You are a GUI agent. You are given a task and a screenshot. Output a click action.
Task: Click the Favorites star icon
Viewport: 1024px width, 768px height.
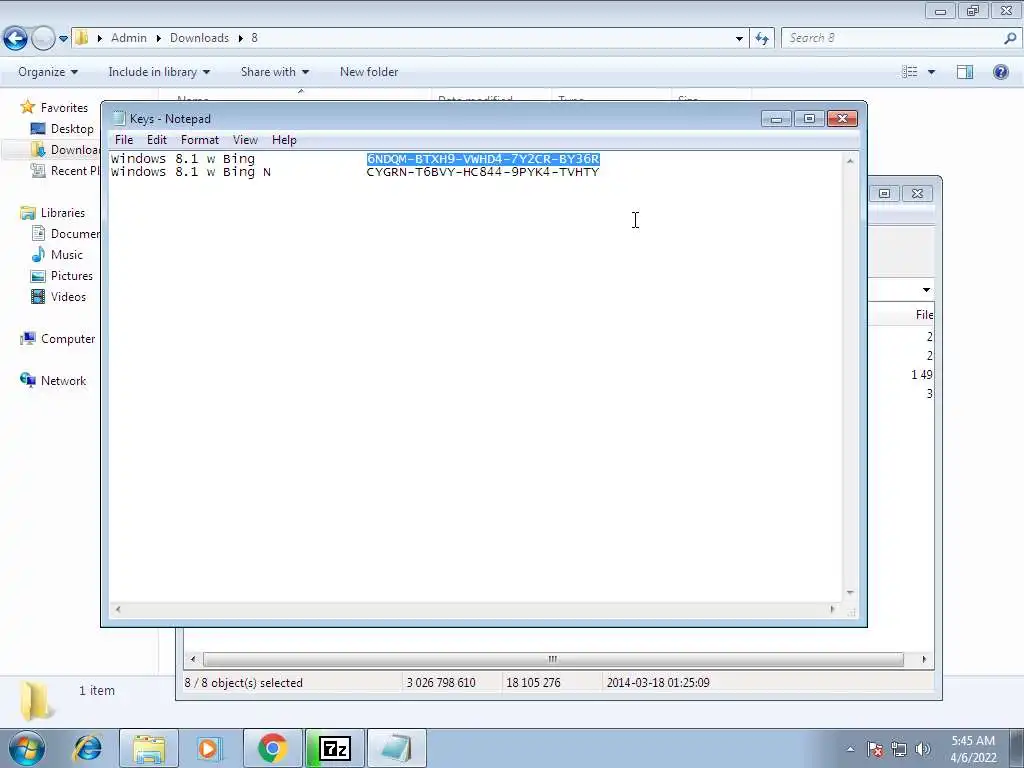pyautogui.click(x=27, y=107)
